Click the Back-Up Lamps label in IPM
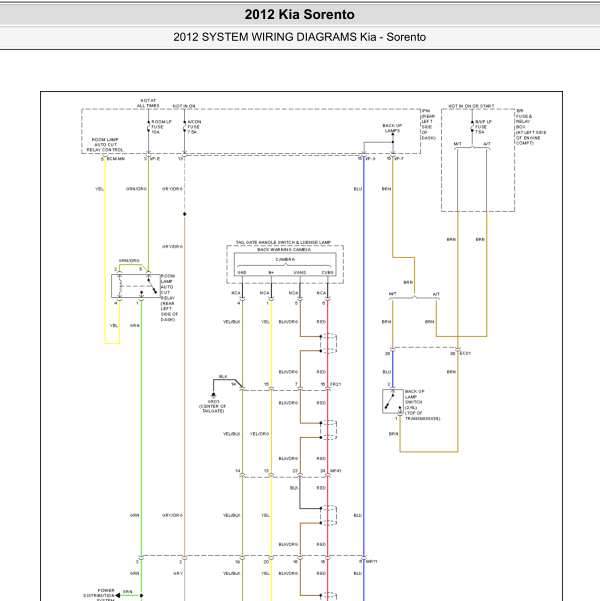The height and width of the screenshot is (601, 600). click(392, 128)
